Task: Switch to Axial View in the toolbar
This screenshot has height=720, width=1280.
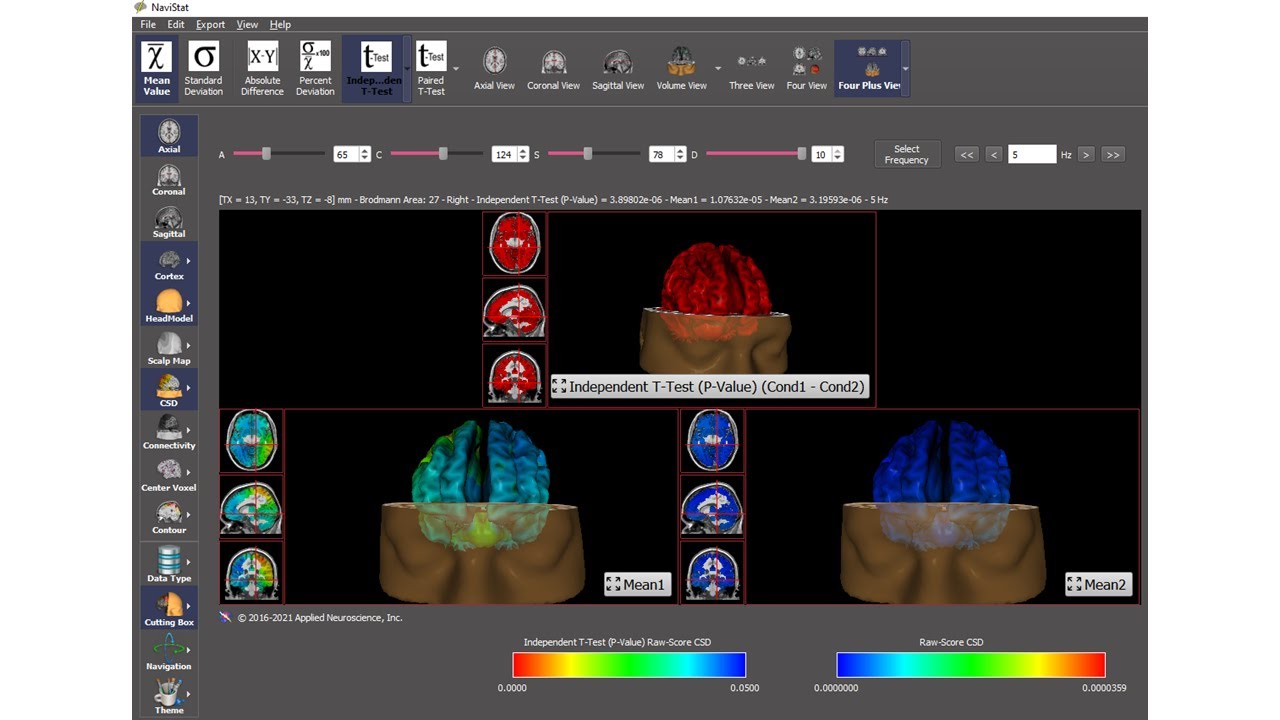Action: tap(494, 69)
